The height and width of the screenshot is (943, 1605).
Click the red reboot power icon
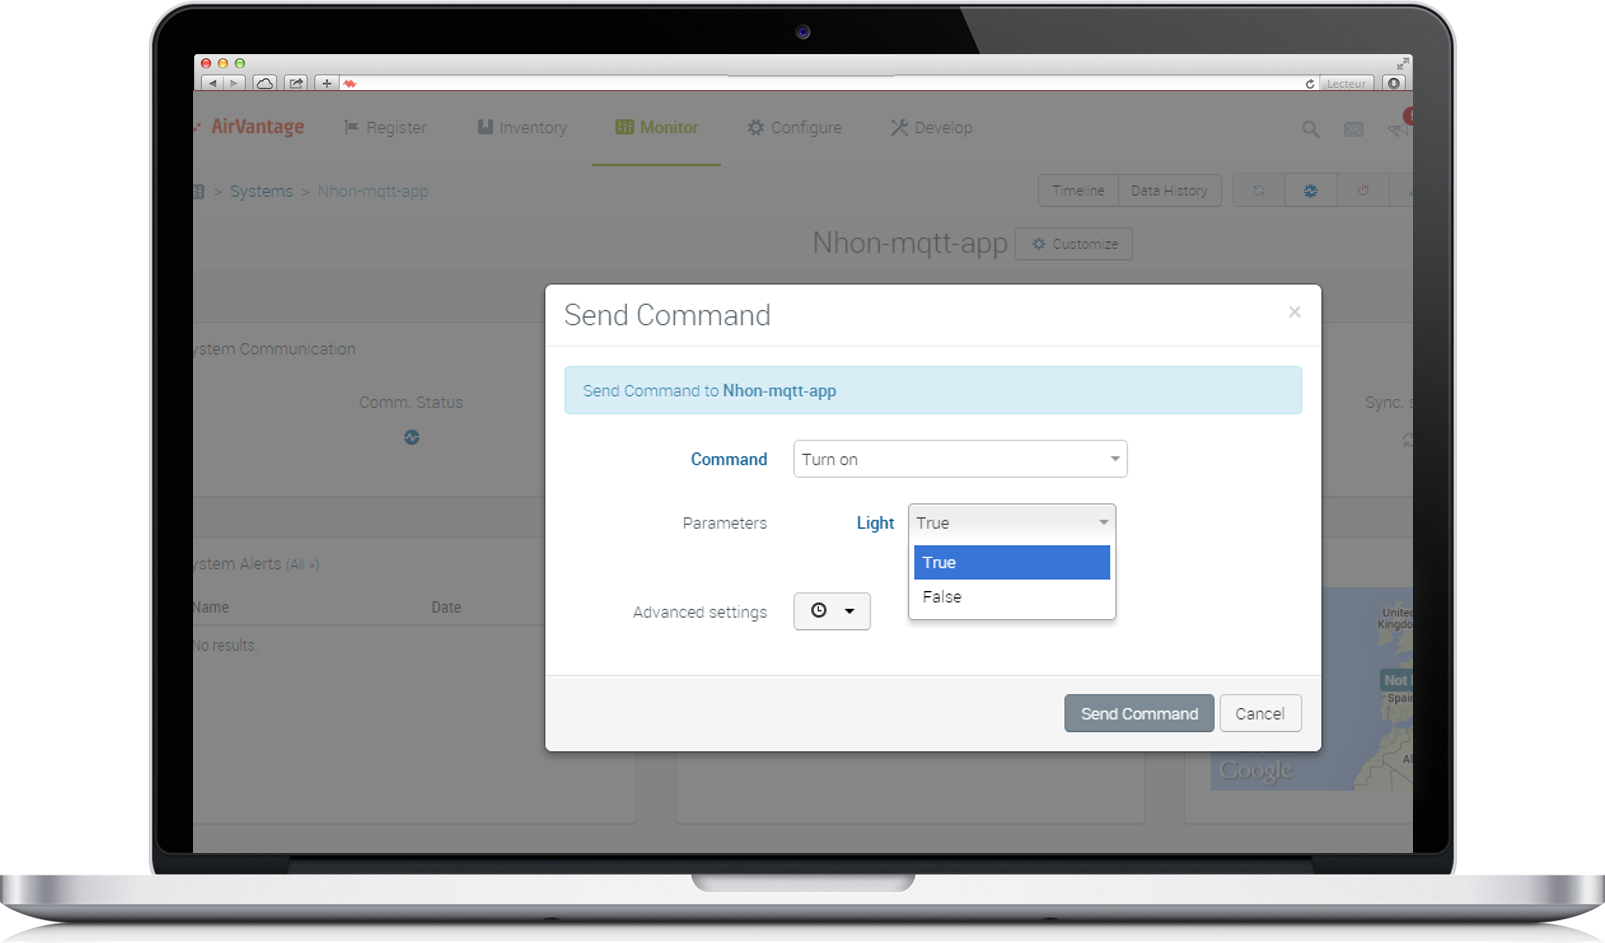tap(1362, 190)
